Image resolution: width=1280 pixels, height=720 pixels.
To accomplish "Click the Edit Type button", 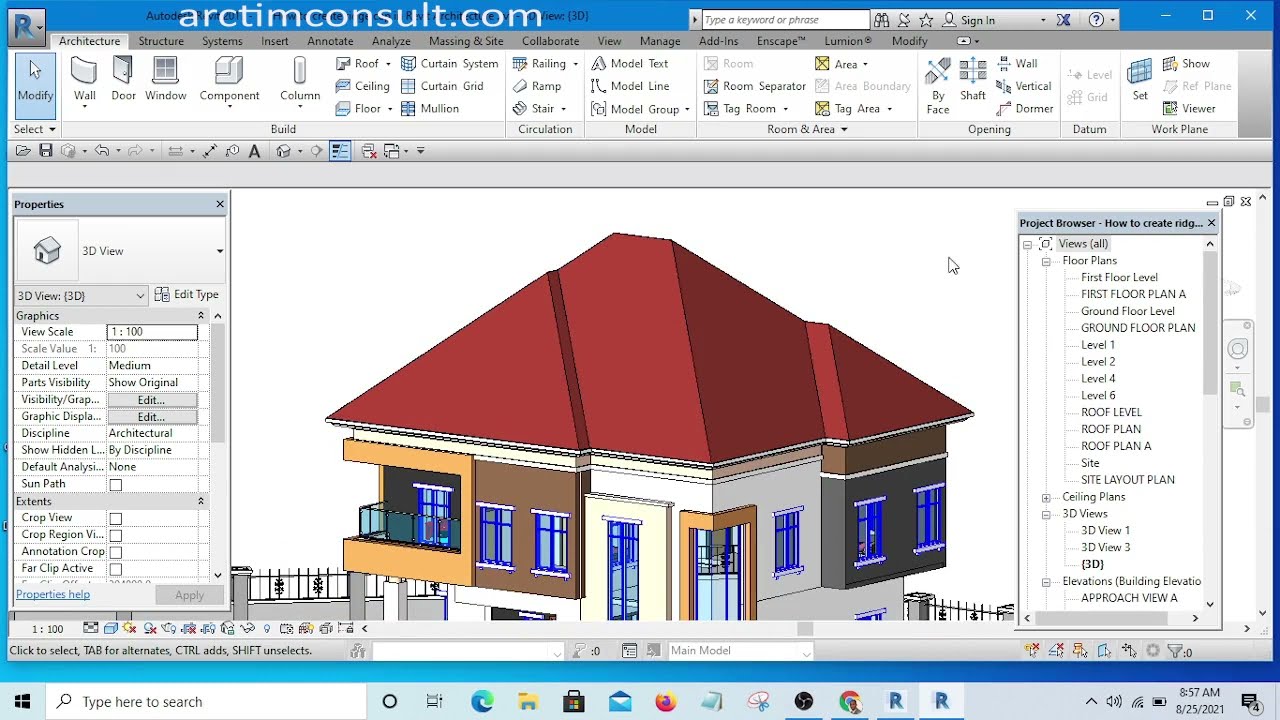I will 187,295.
